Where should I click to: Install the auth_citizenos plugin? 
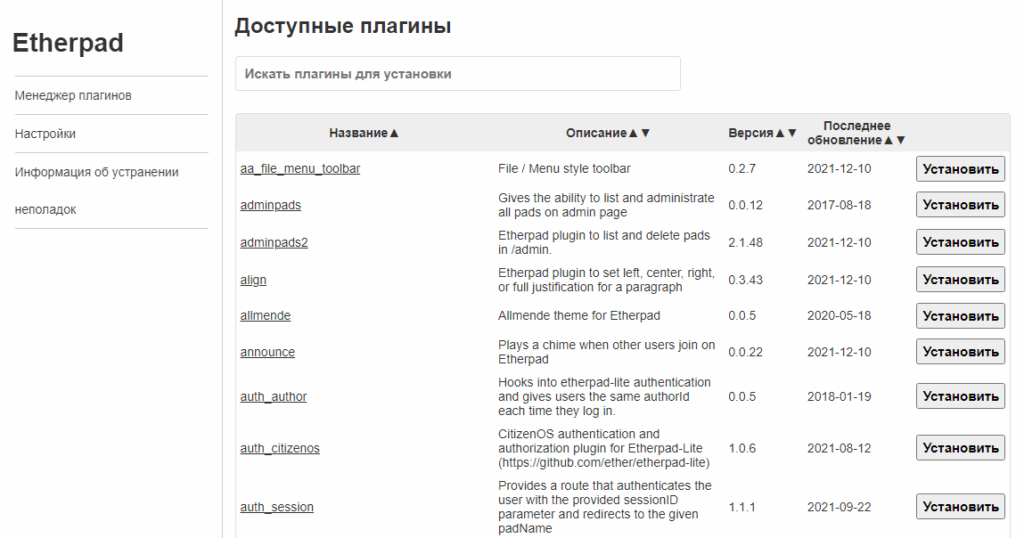(x=960, y=448)
